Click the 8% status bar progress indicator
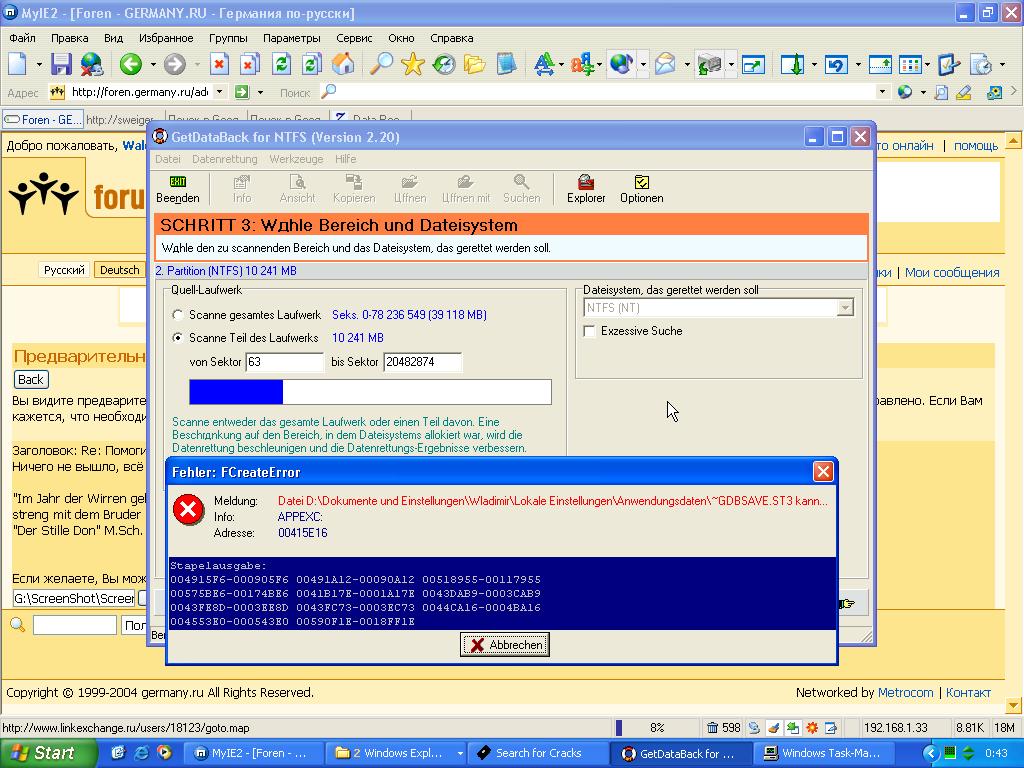 656,728
